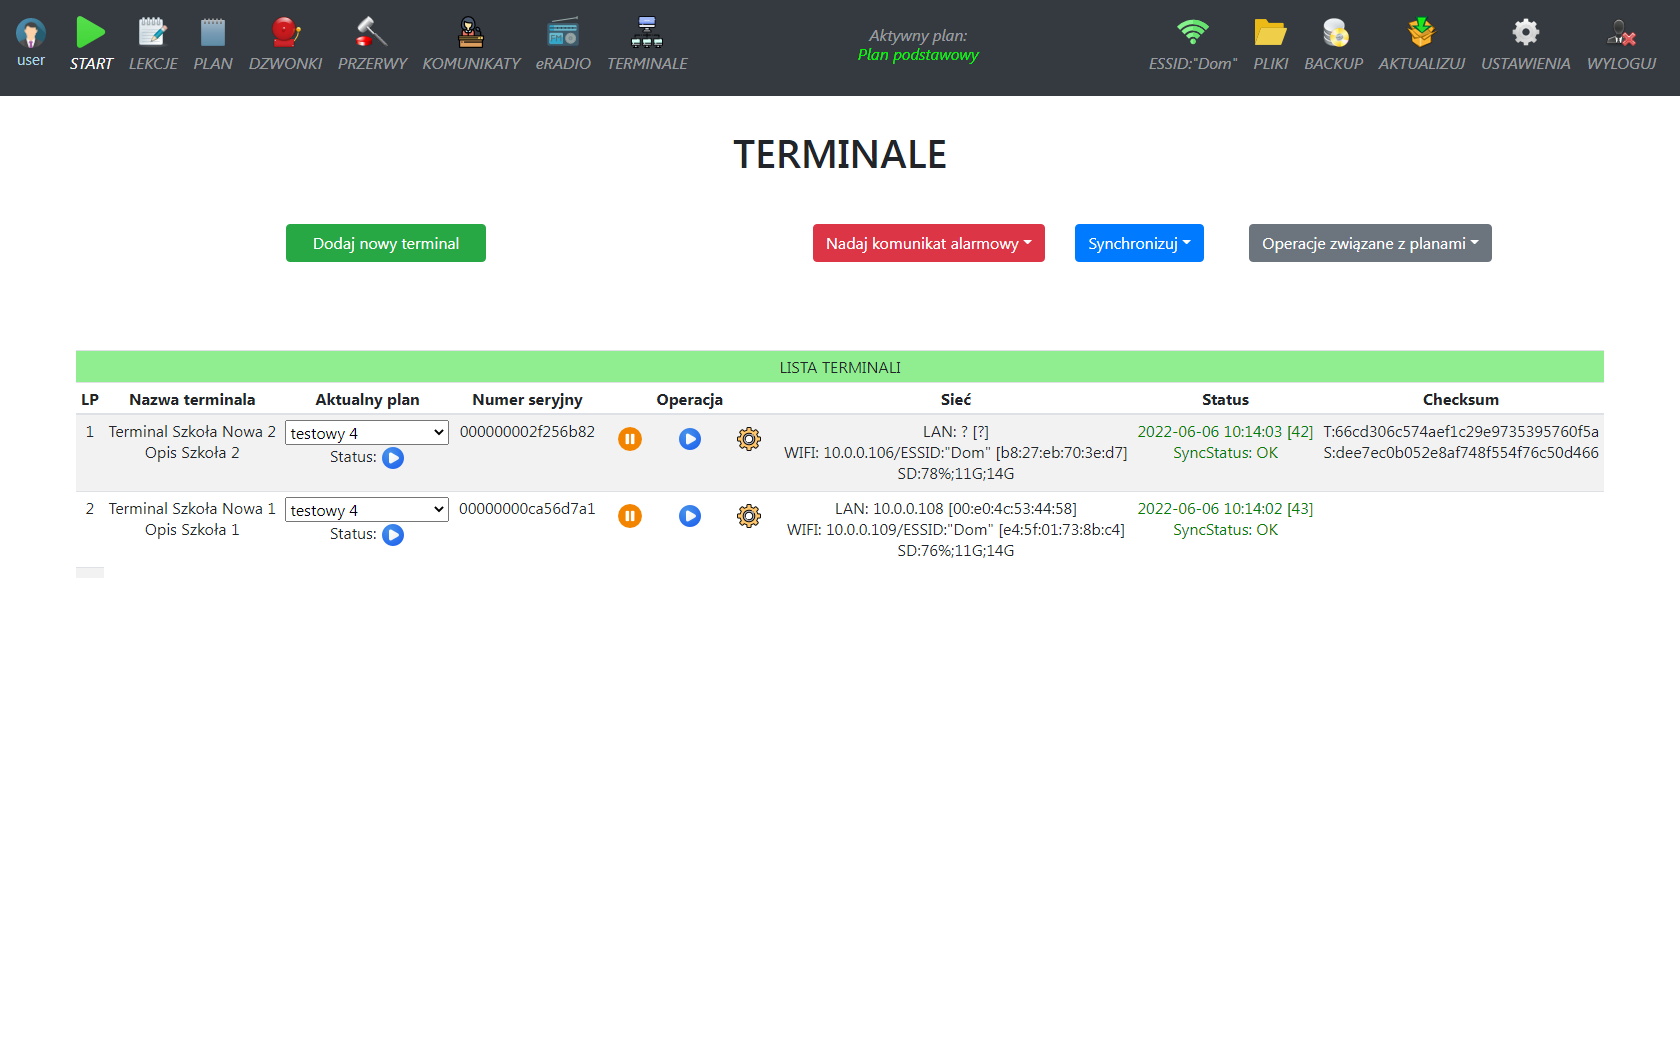The width and height of the screenshot is (1680, 1050).
Task: Click the Aktualny plan column header
Action: [367, 399]
